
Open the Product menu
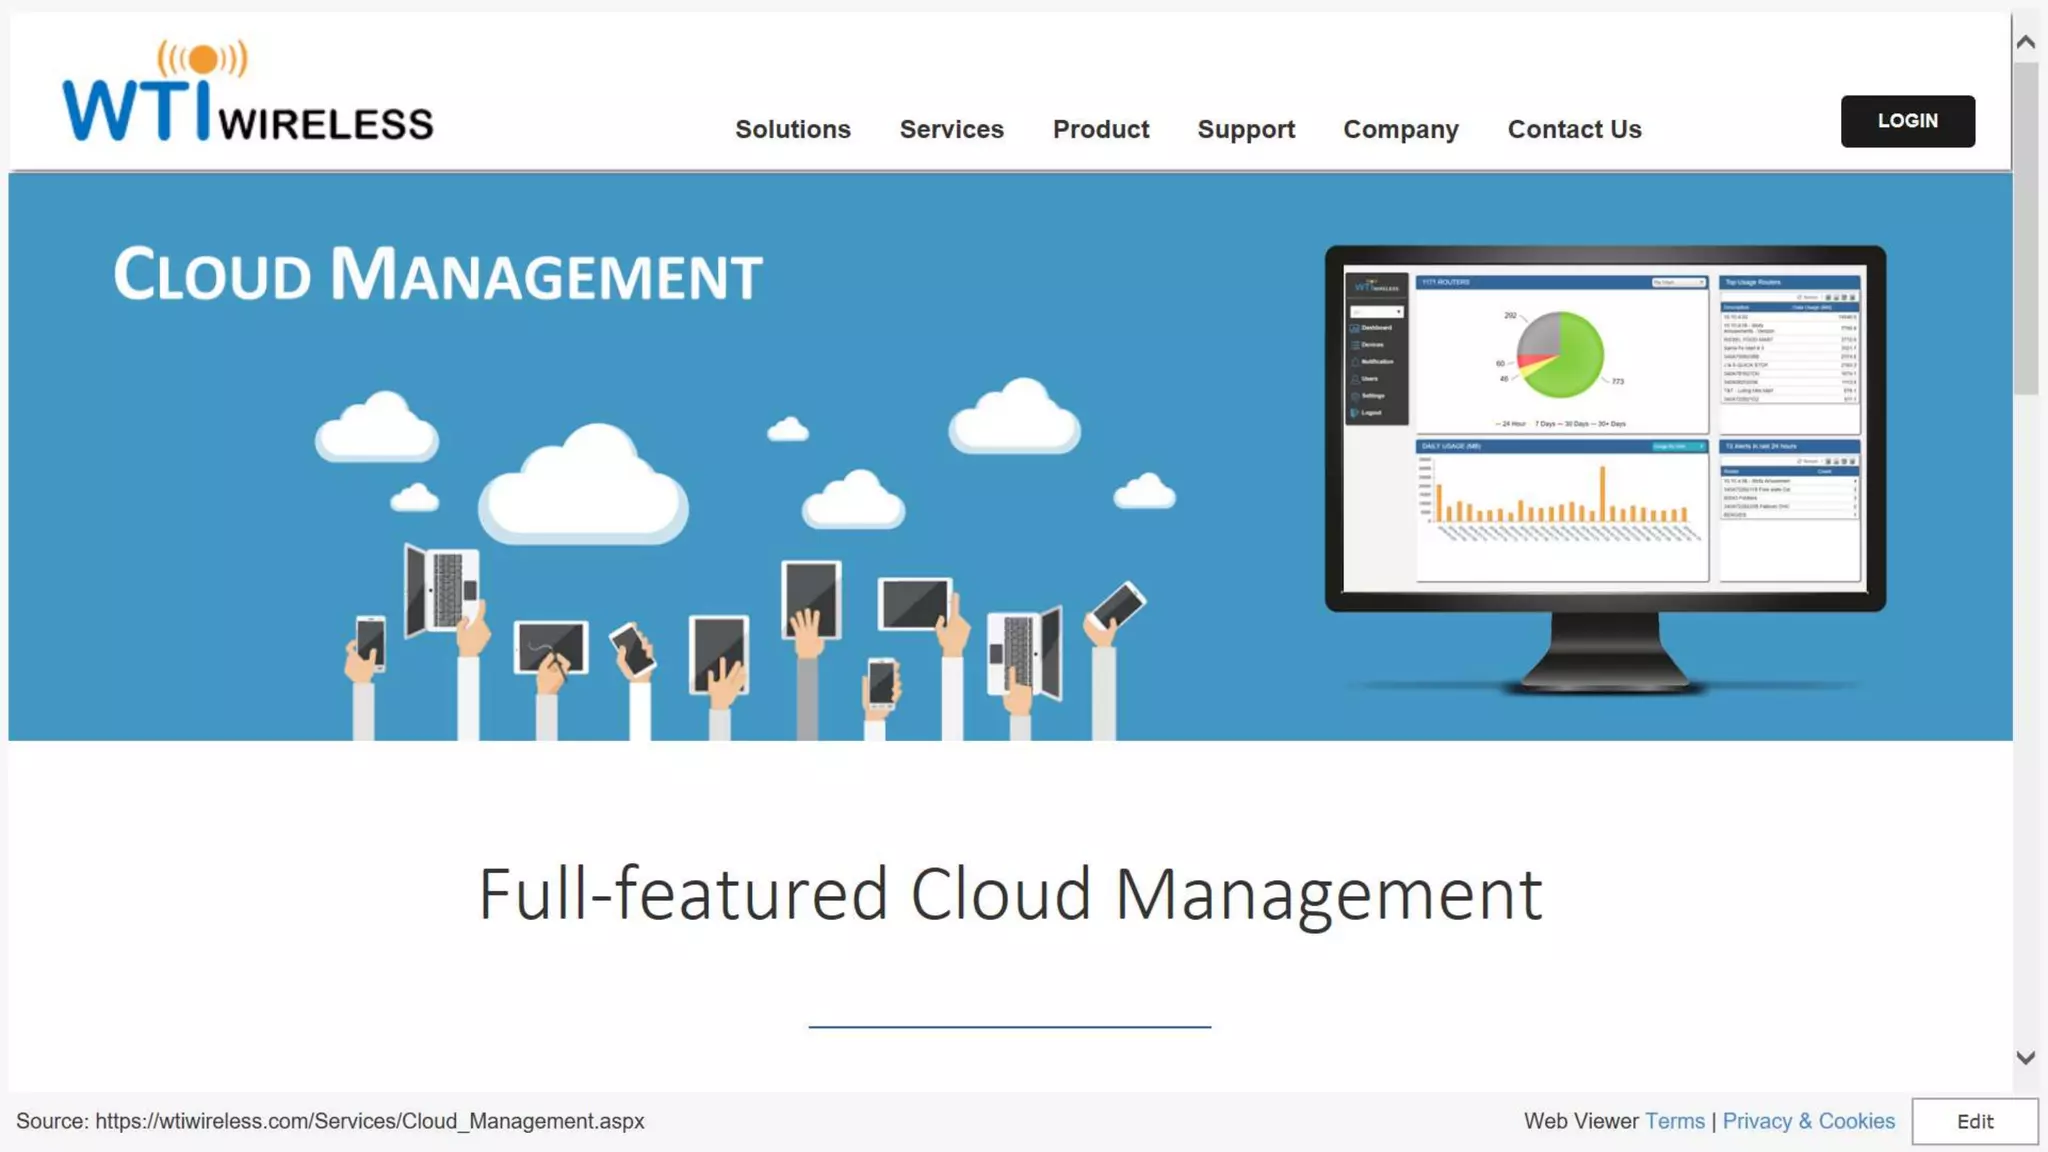coord(1100,130)
